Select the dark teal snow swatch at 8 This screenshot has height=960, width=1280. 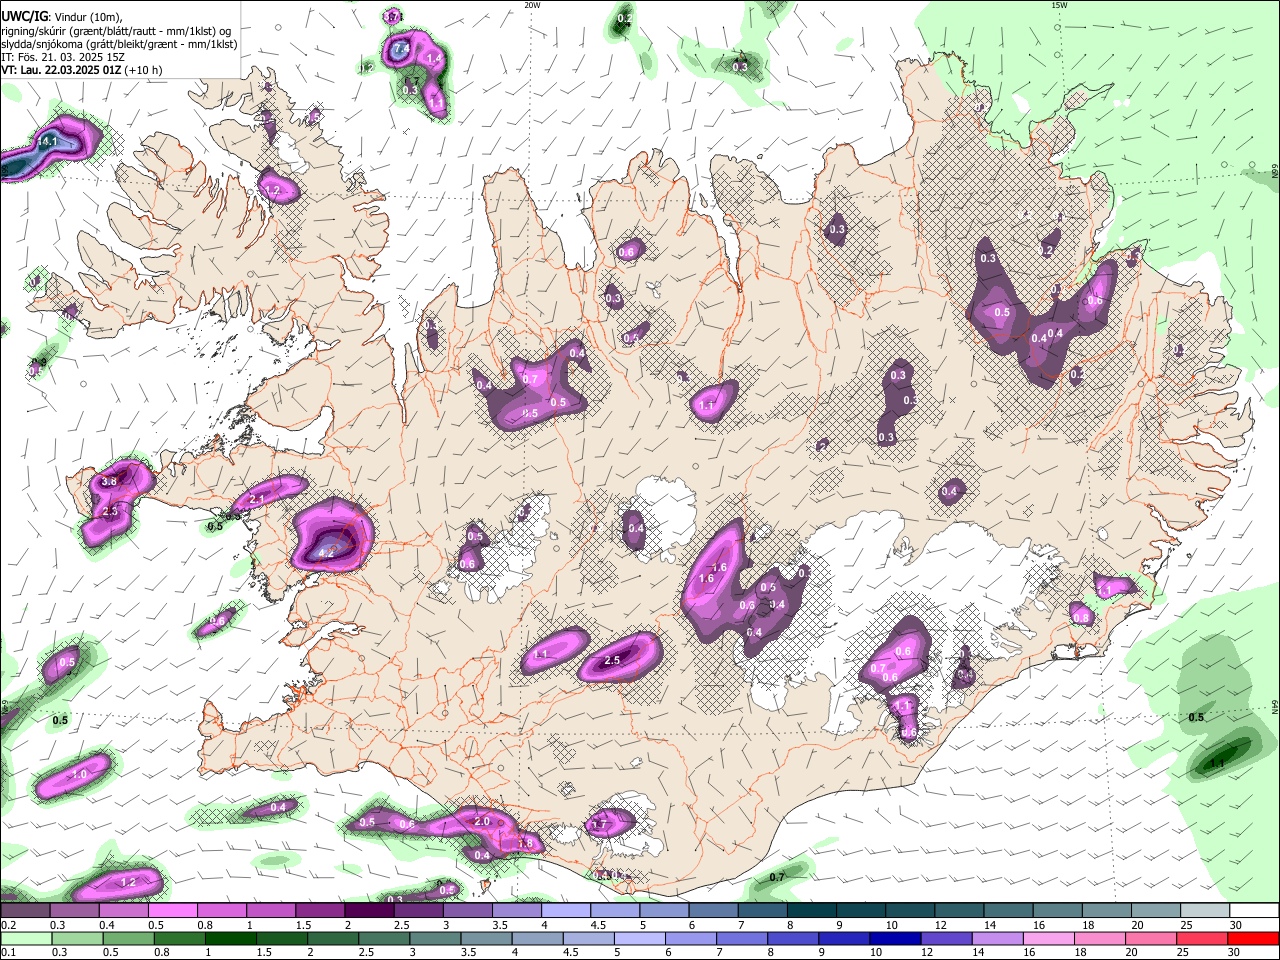tap(812, 911)
